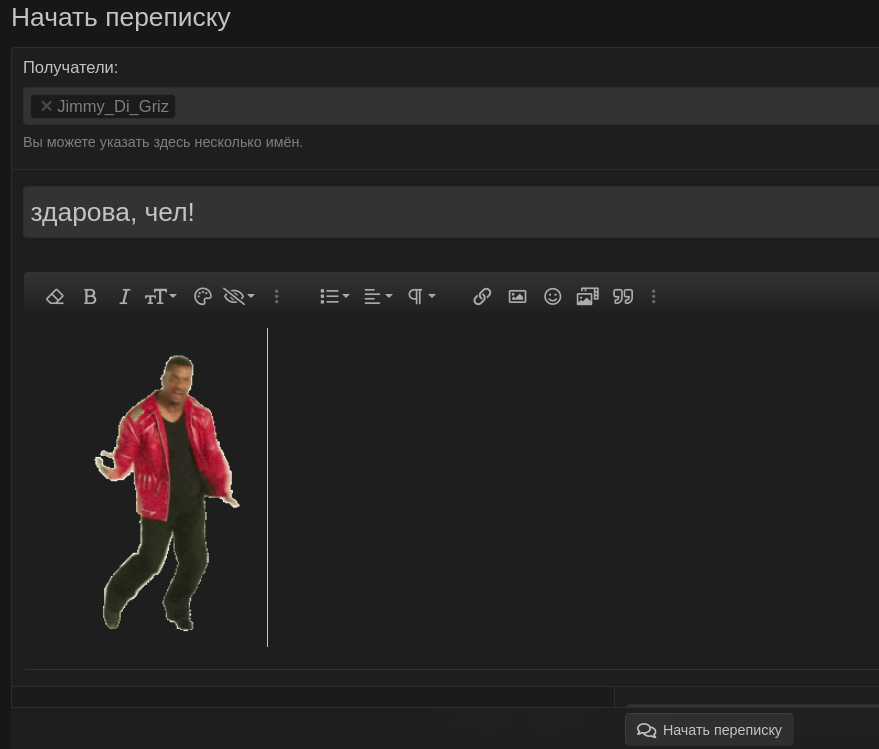This screenshot has height=749, width=879.
Task: Click the insert media icon
Action: (x=587, y=297)
